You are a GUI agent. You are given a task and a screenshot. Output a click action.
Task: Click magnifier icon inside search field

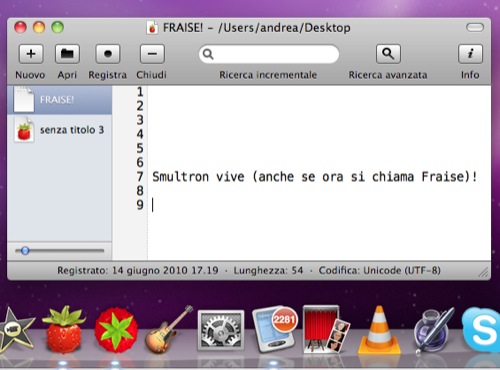(208, 54)
